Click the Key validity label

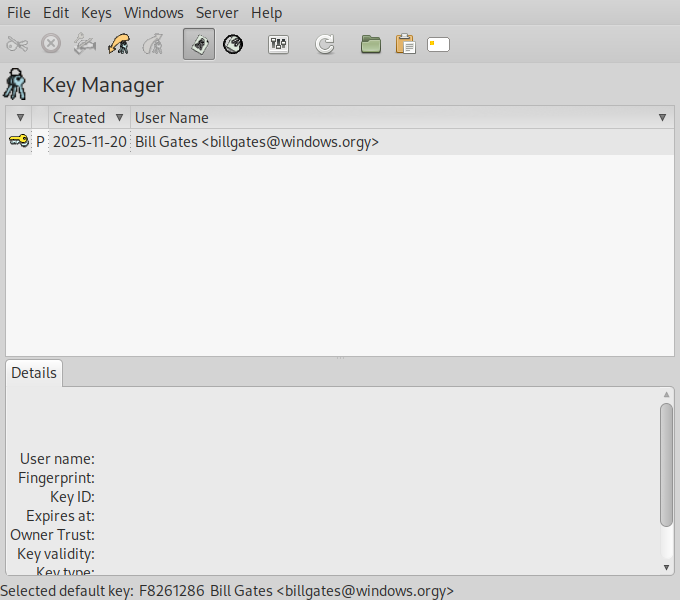[56, 554]
